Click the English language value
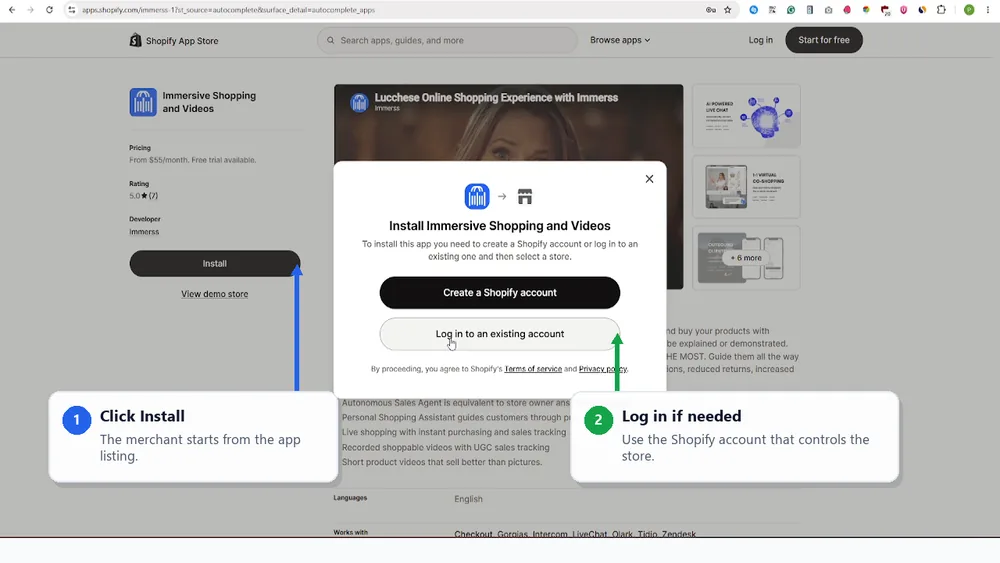This screenshot has height=563, width=1000. pos(468,499)
